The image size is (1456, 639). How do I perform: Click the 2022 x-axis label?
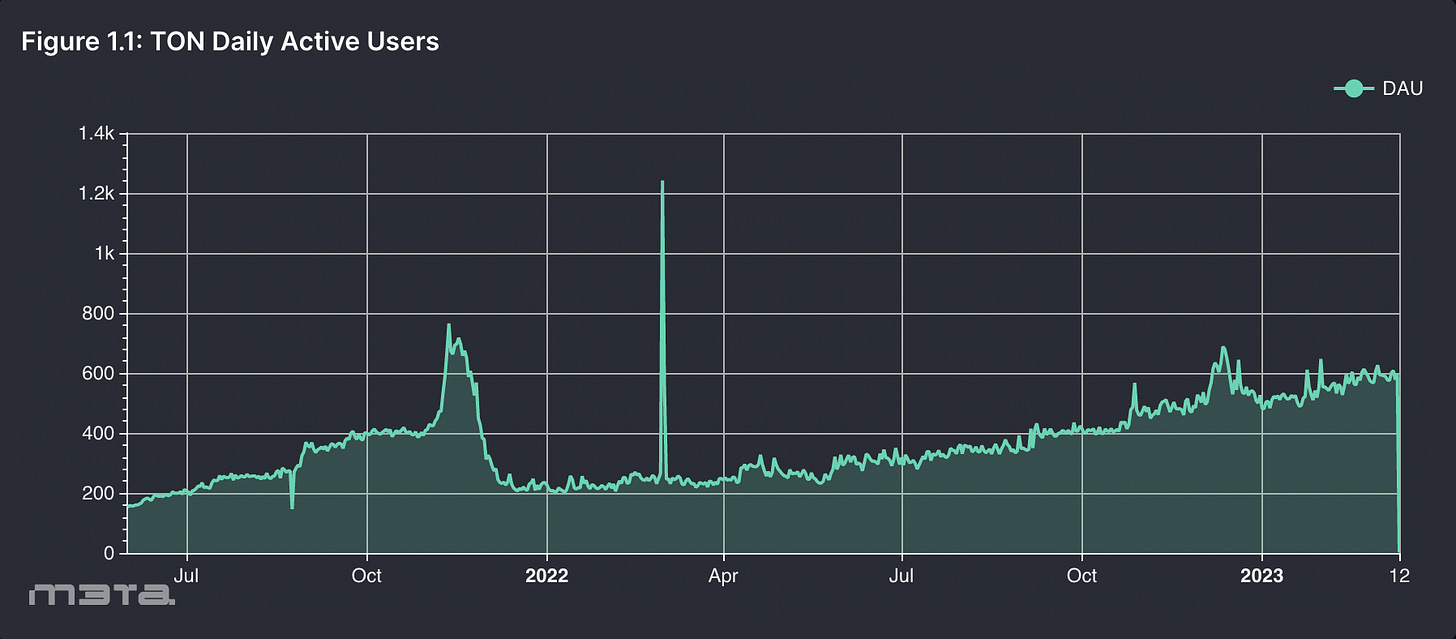[547, 576]
